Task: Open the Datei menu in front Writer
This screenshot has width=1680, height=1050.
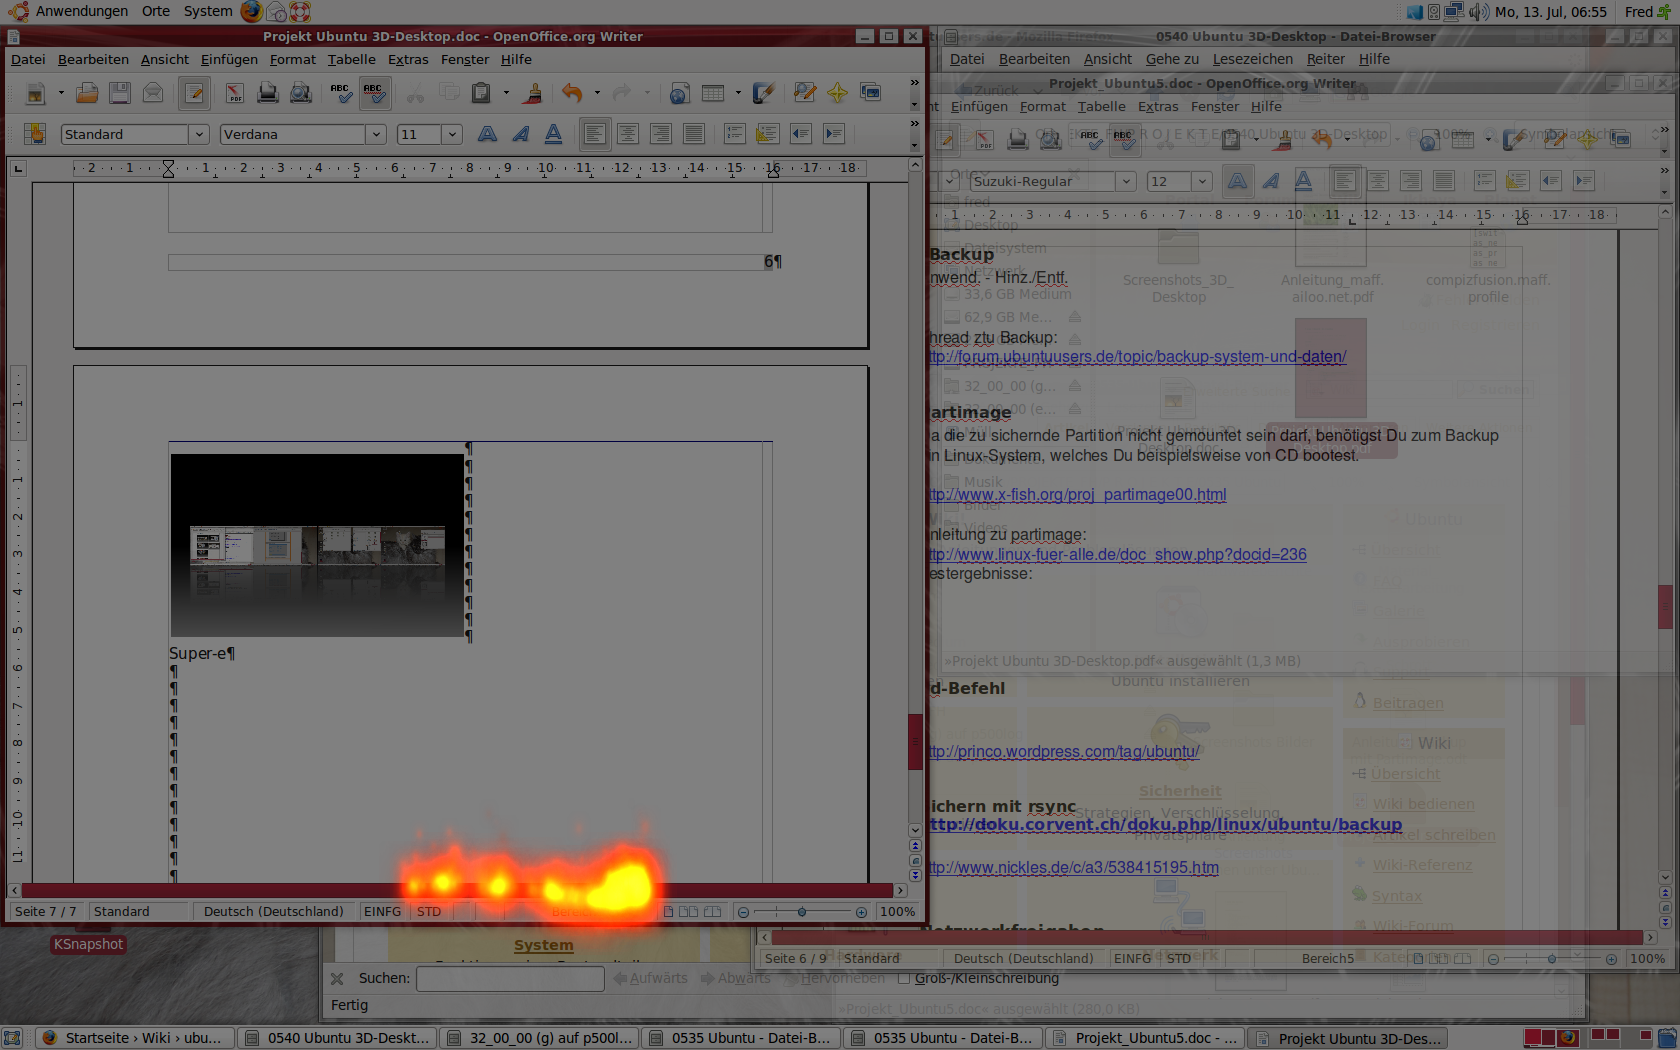Action: tap(28, 59)
